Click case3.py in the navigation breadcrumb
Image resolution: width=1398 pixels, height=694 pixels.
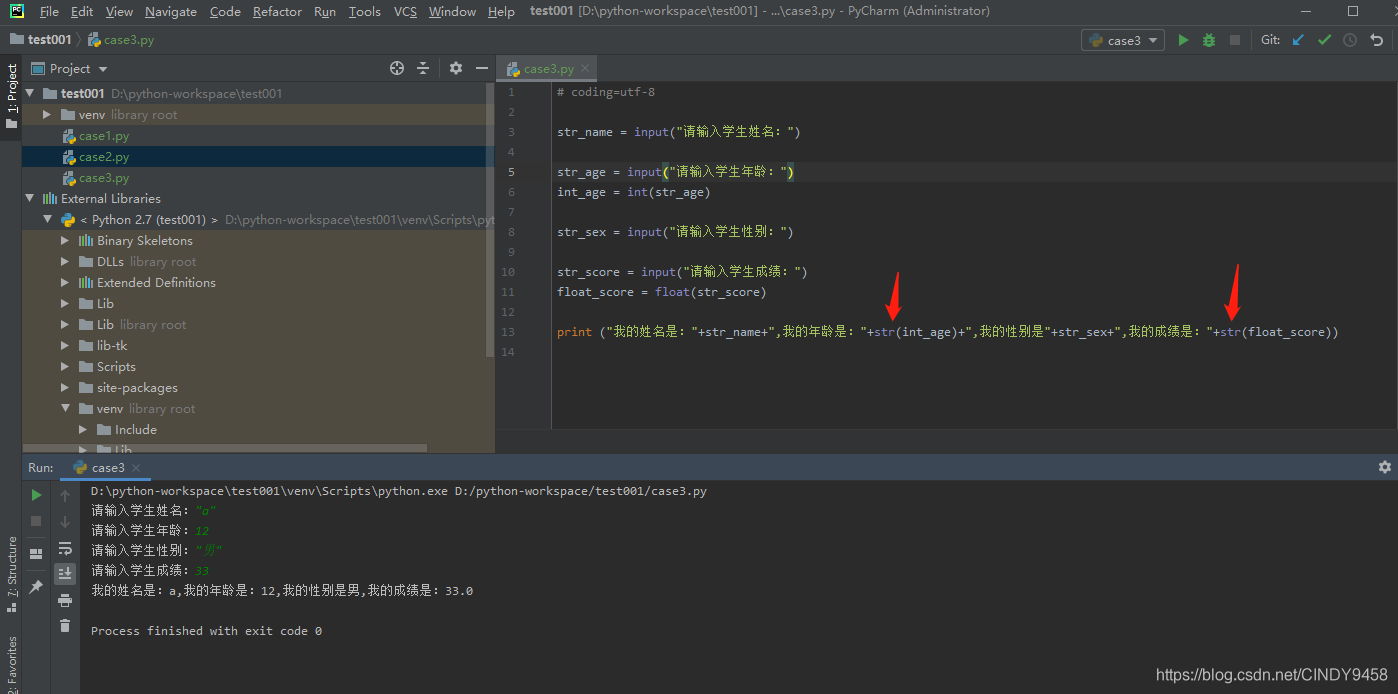click(x=121, y=40)
